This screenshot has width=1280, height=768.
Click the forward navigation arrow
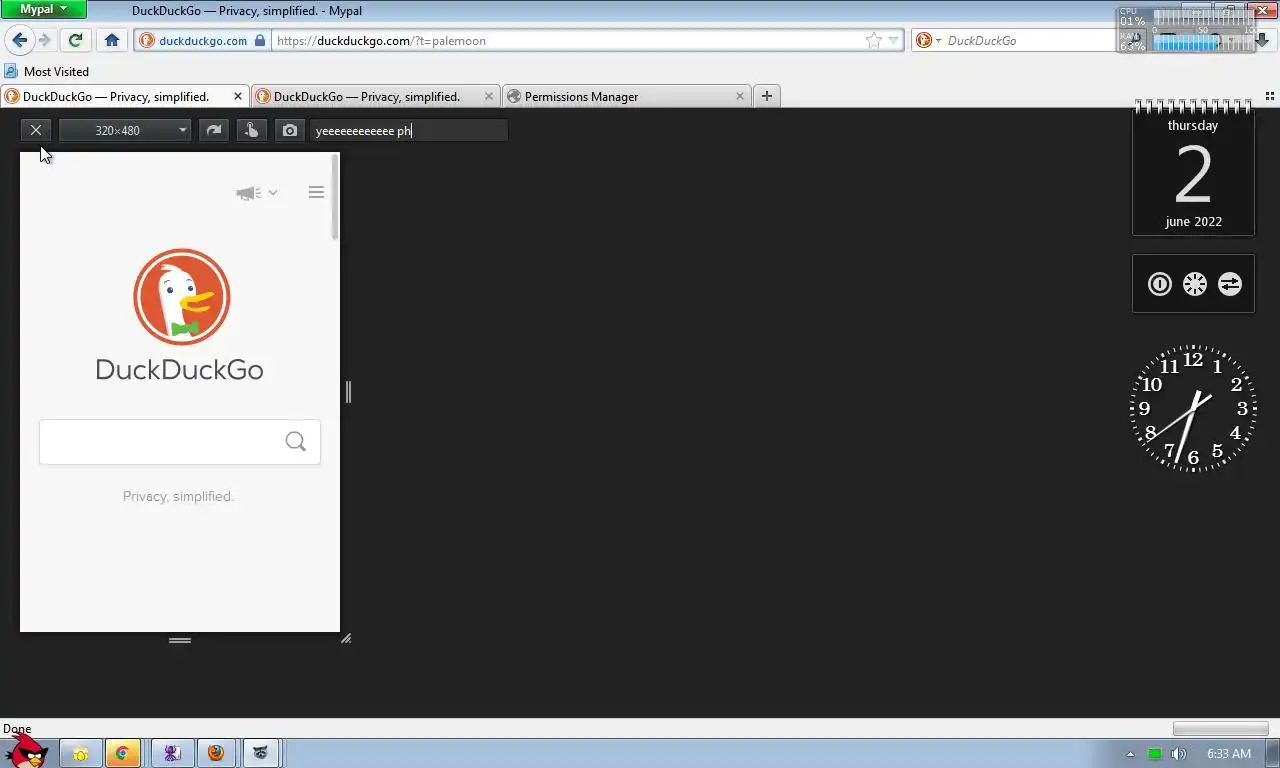click(45, 40)
